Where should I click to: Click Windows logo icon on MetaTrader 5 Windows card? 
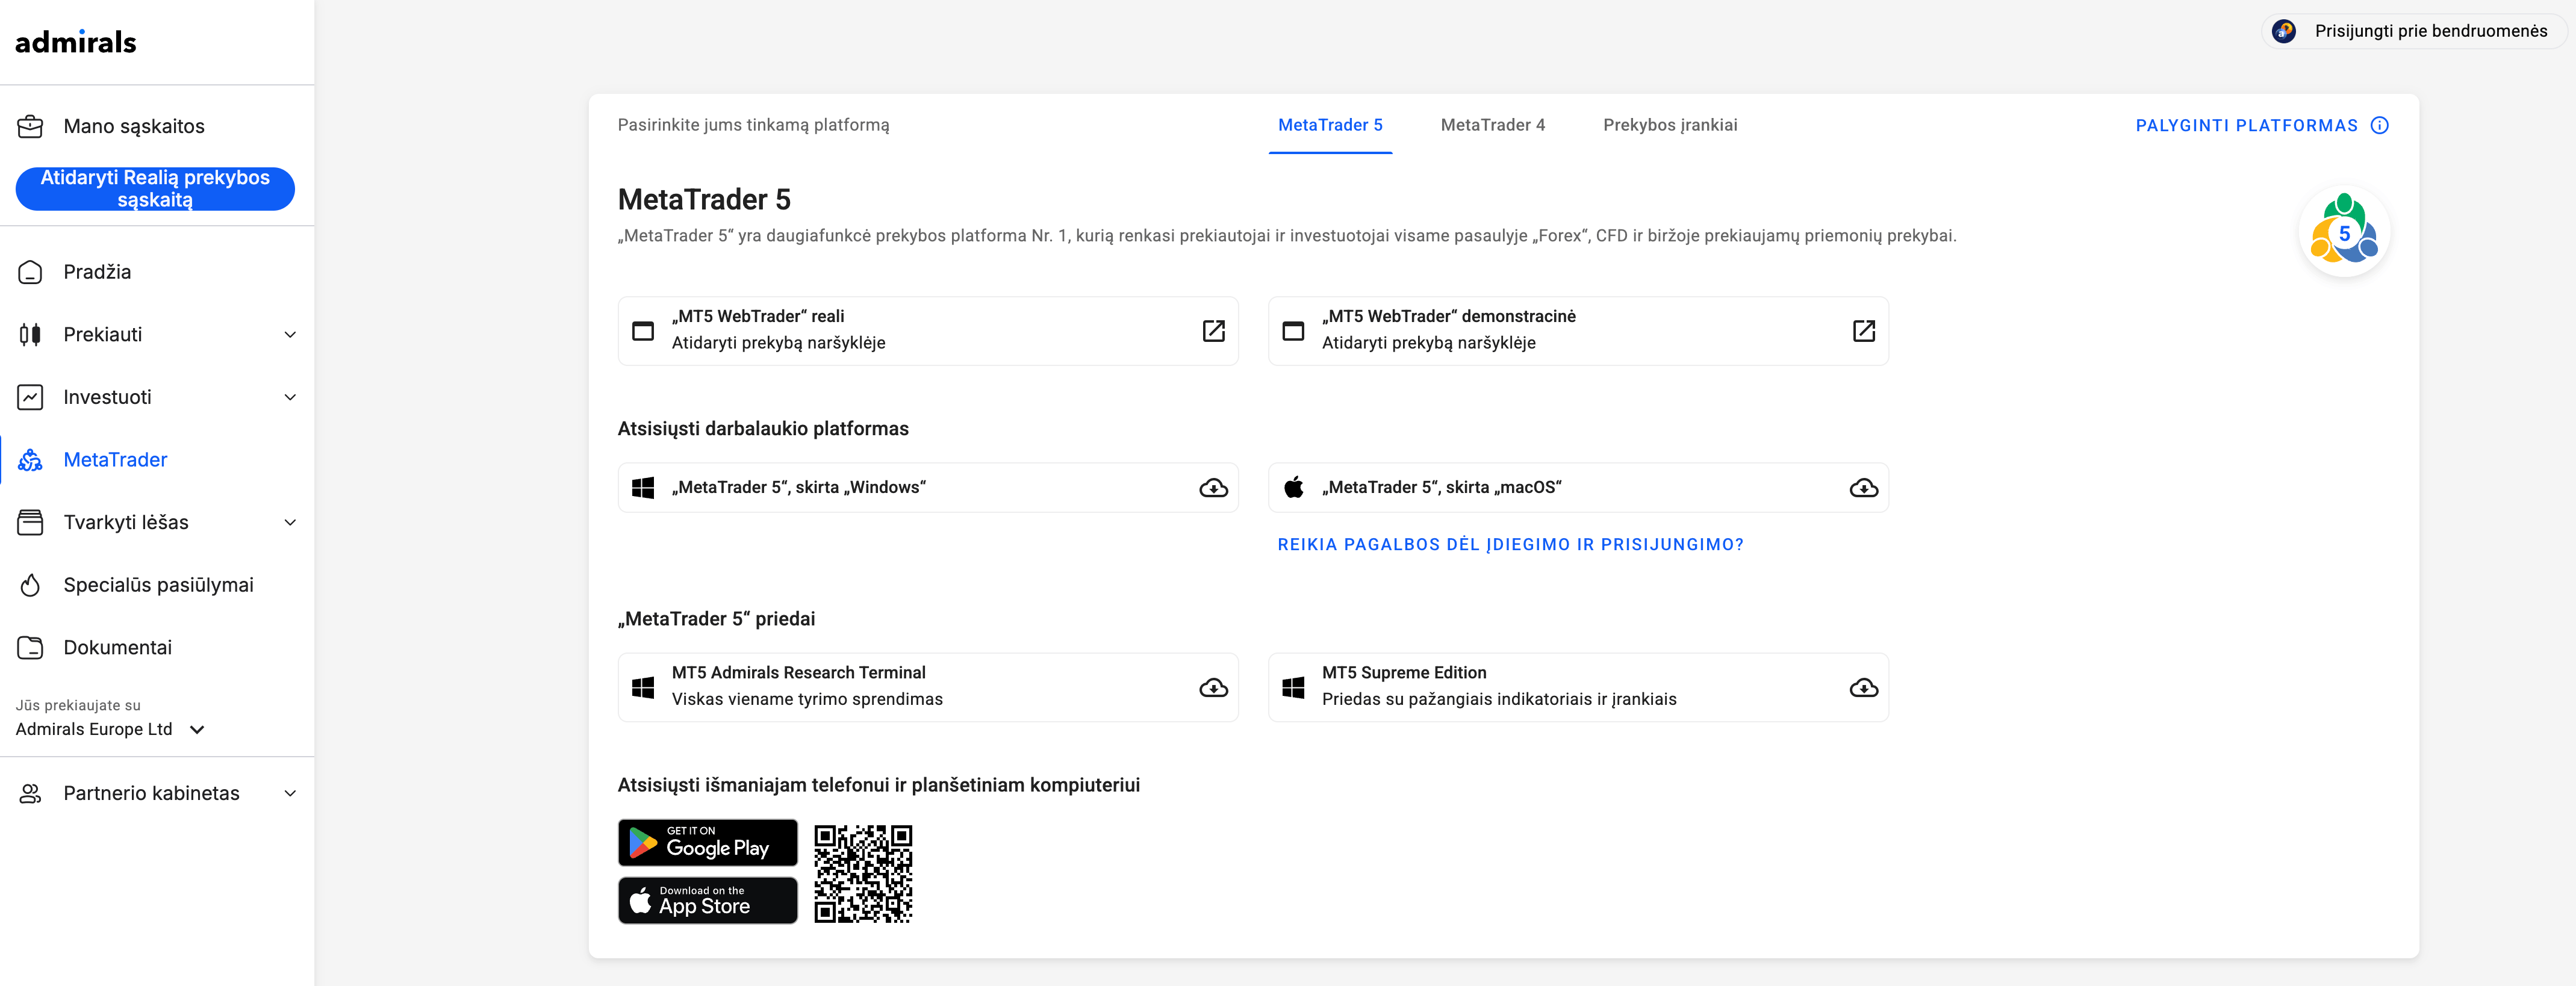coord(643,488)
